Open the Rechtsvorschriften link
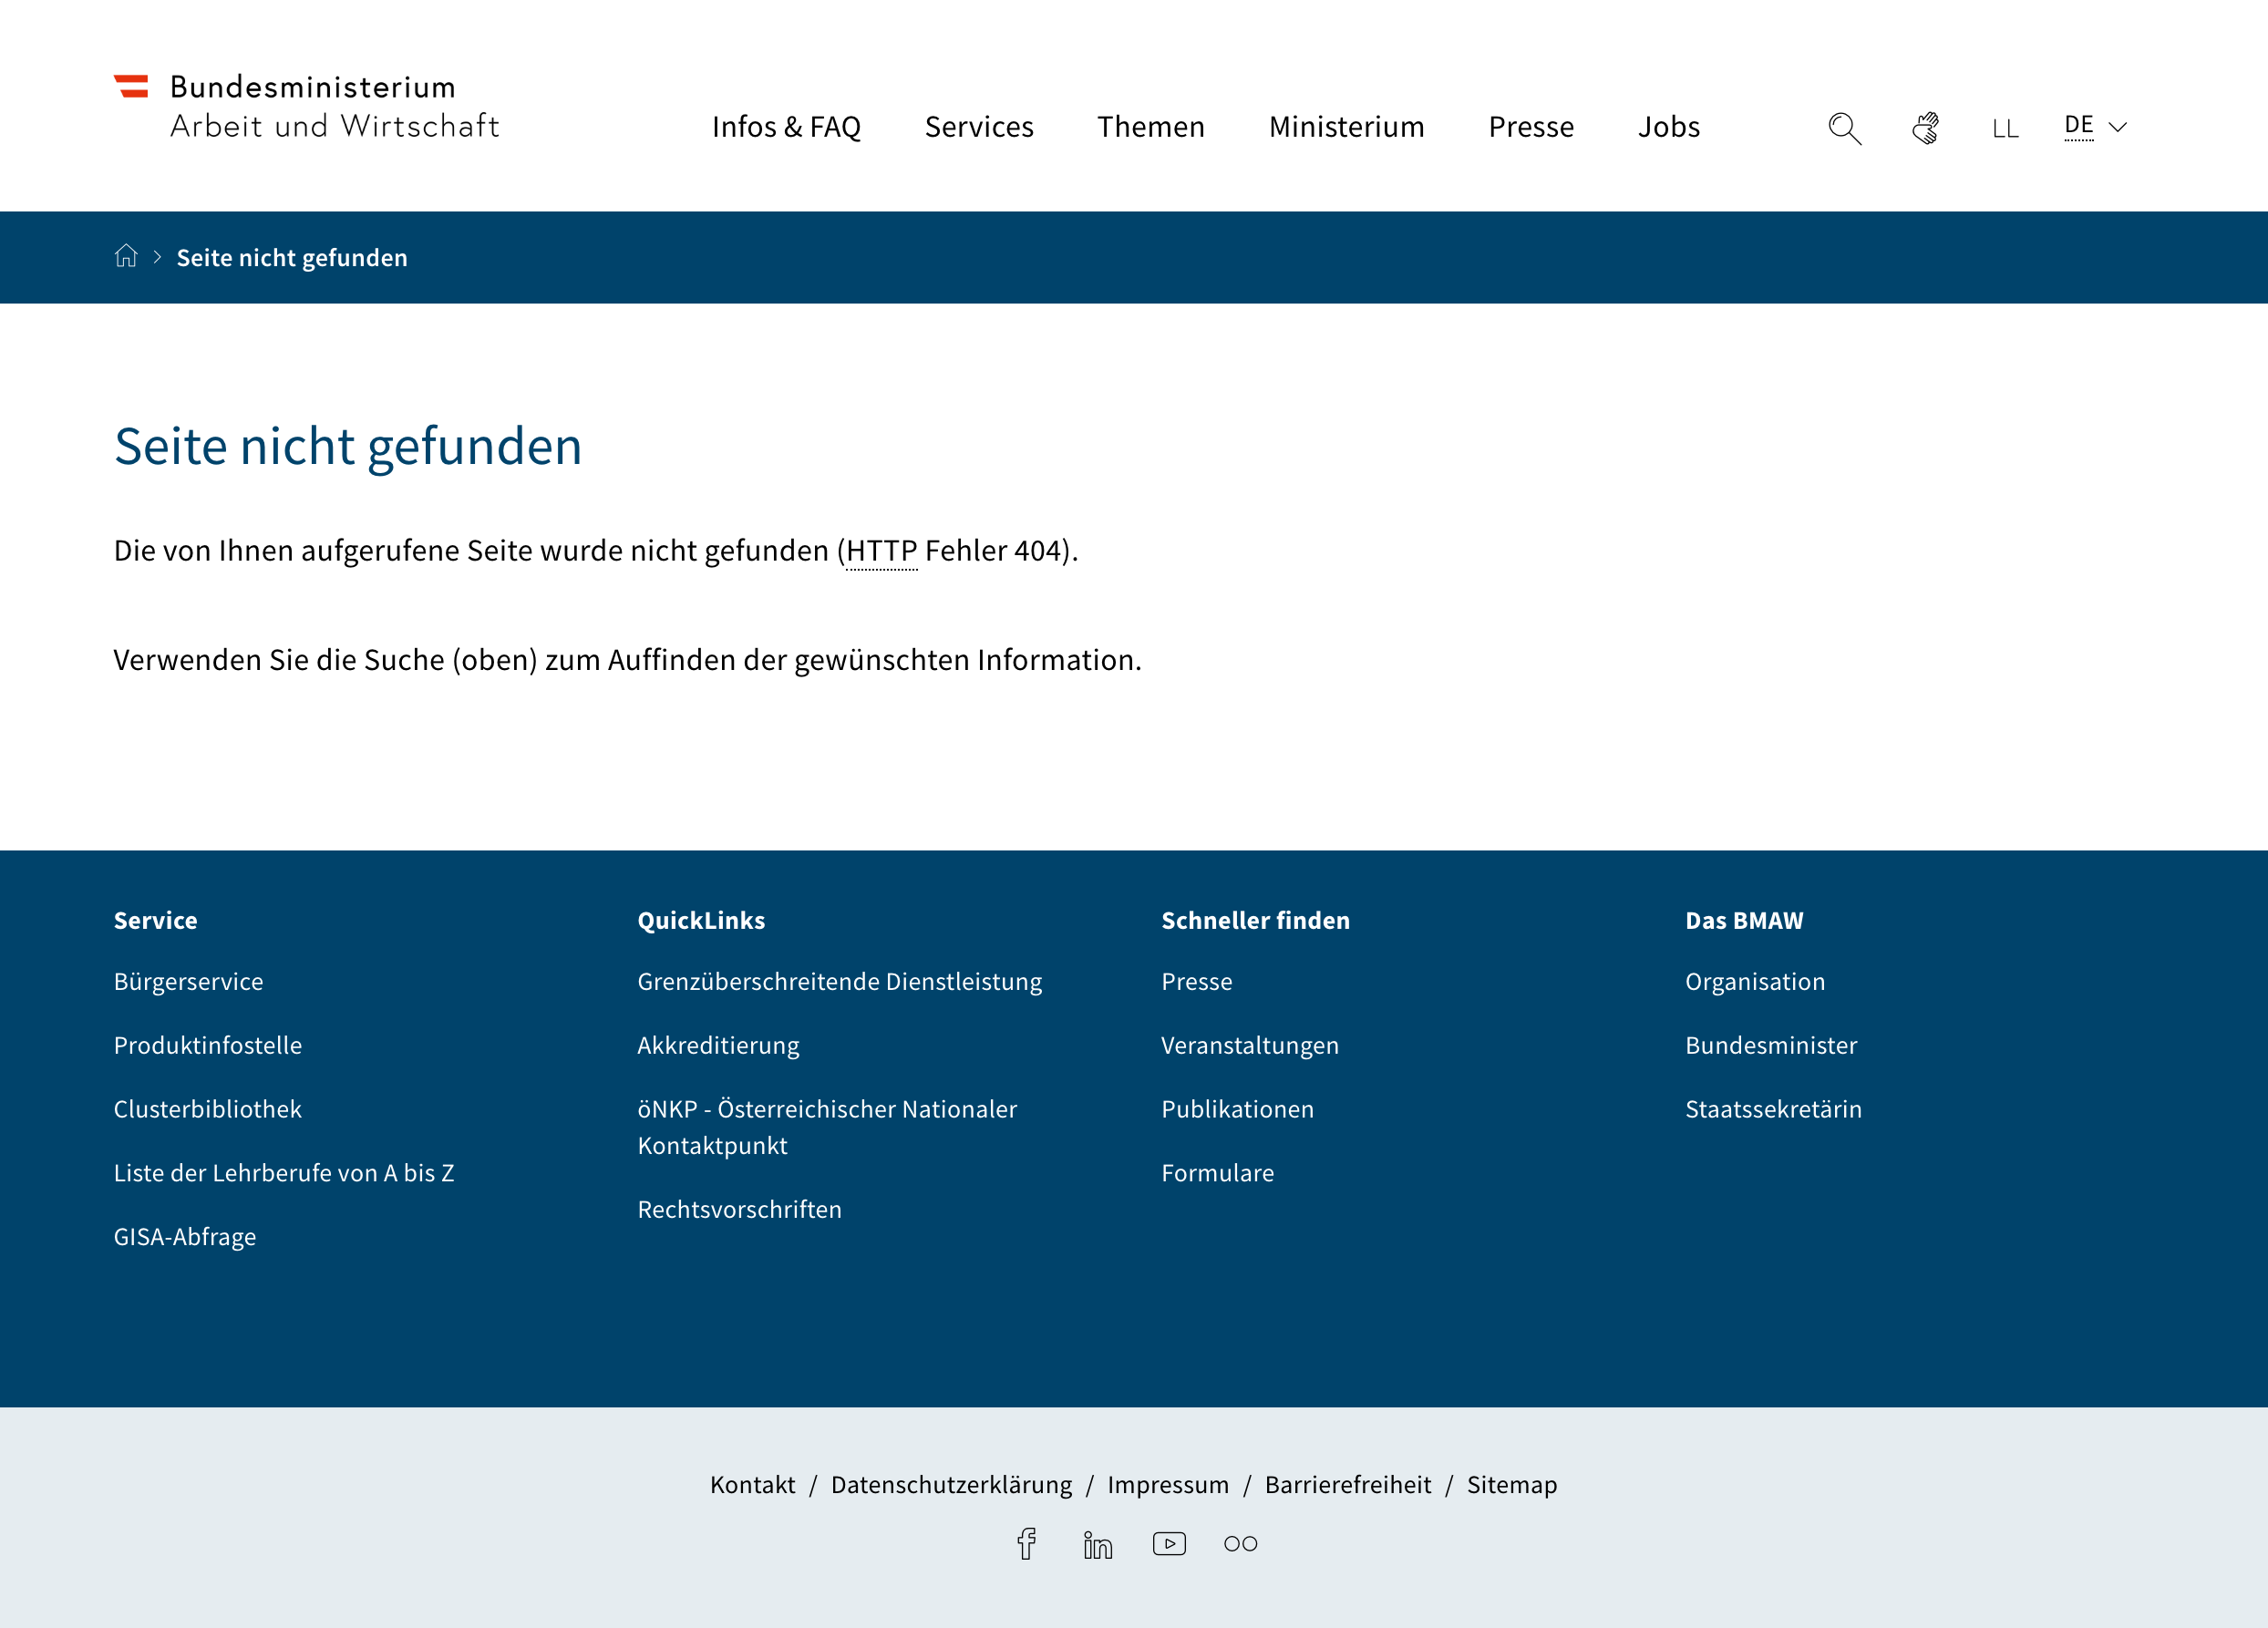 [x=739, y=1209]
